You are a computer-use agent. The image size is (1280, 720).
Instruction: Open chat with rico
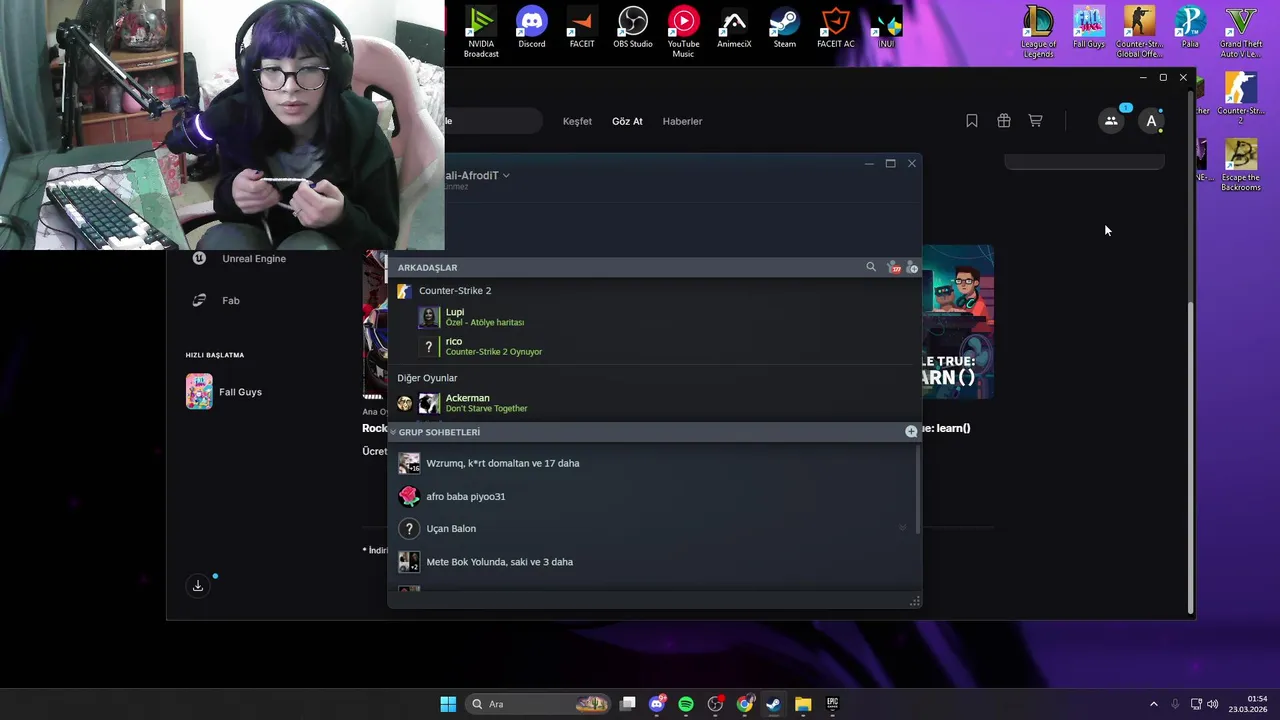coord(655,346)
